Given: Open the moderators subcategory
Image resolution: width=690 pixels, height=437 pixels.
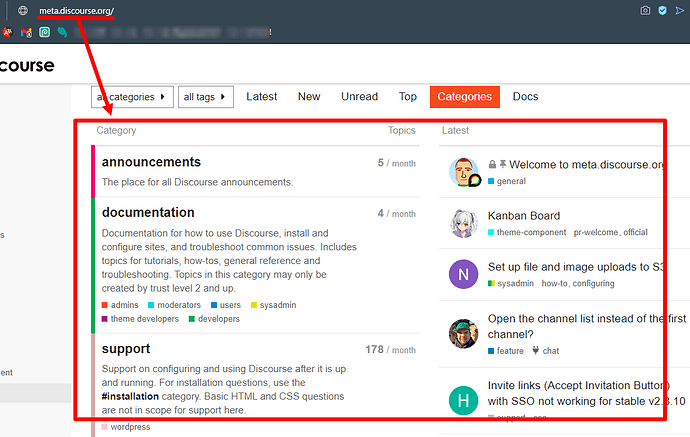Looking at the screenshot, I should (175, 305).
